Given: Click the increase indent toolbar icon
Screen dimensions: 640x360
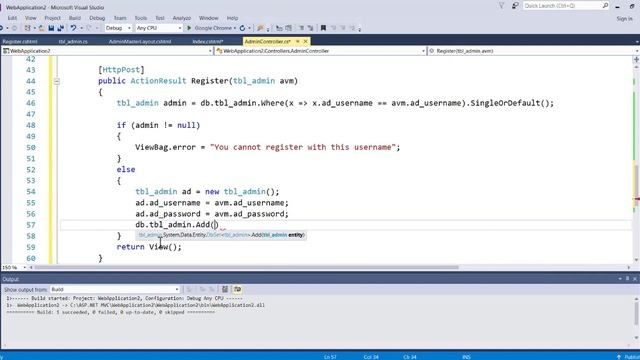Looking at the screenshot, I should click(x=289, y=28).
